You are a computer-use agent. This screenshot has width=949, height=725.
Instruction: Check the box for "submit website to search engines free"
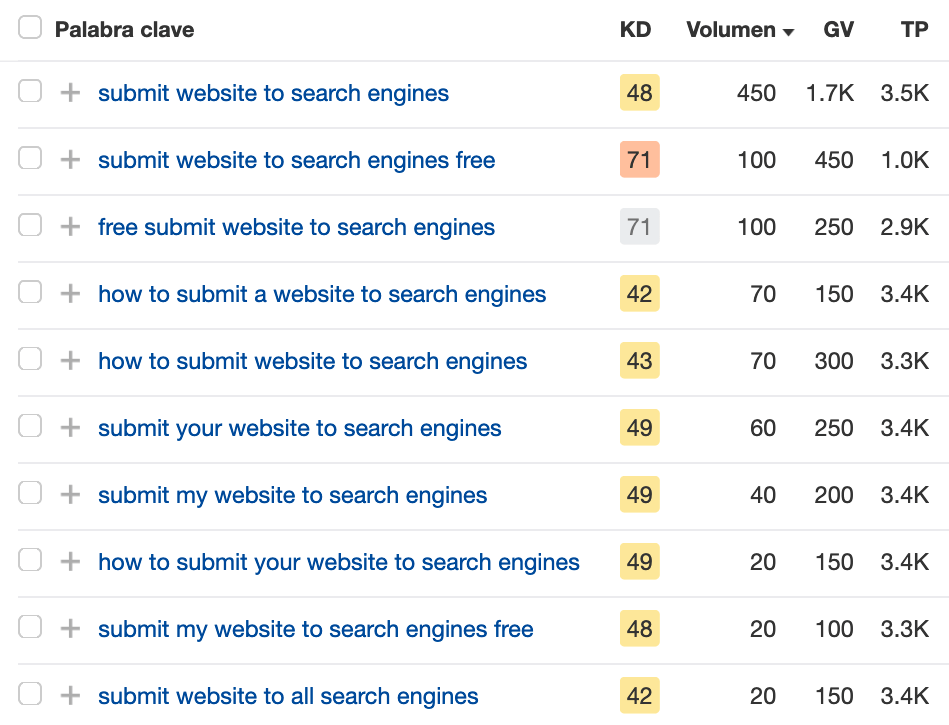click(x=30, y=158)
